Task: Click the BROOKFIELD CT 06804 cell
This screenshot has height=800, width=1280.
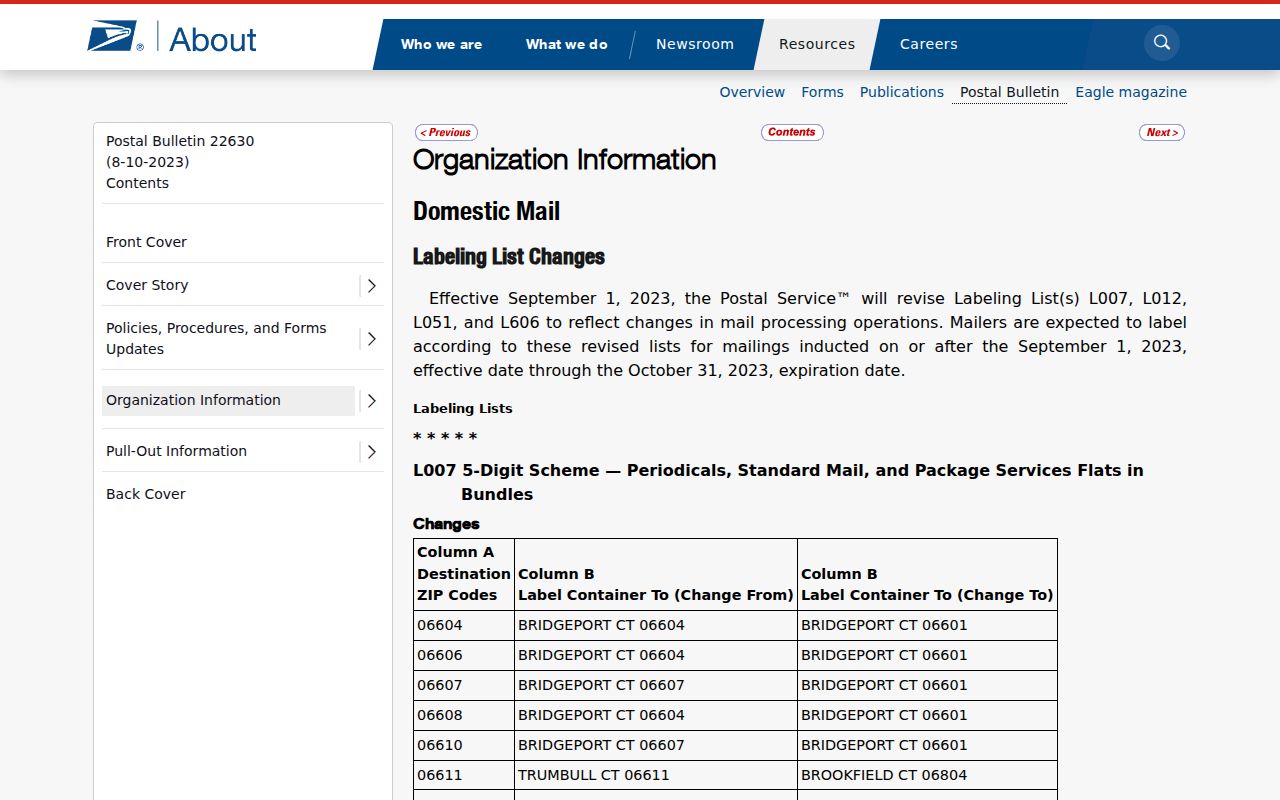Action: [x=927, y=776]
